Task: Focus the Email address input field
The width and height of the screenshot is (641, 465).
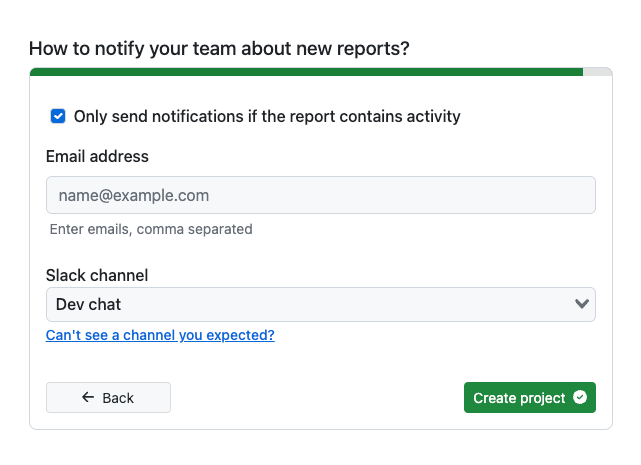Action: (320, 195)
